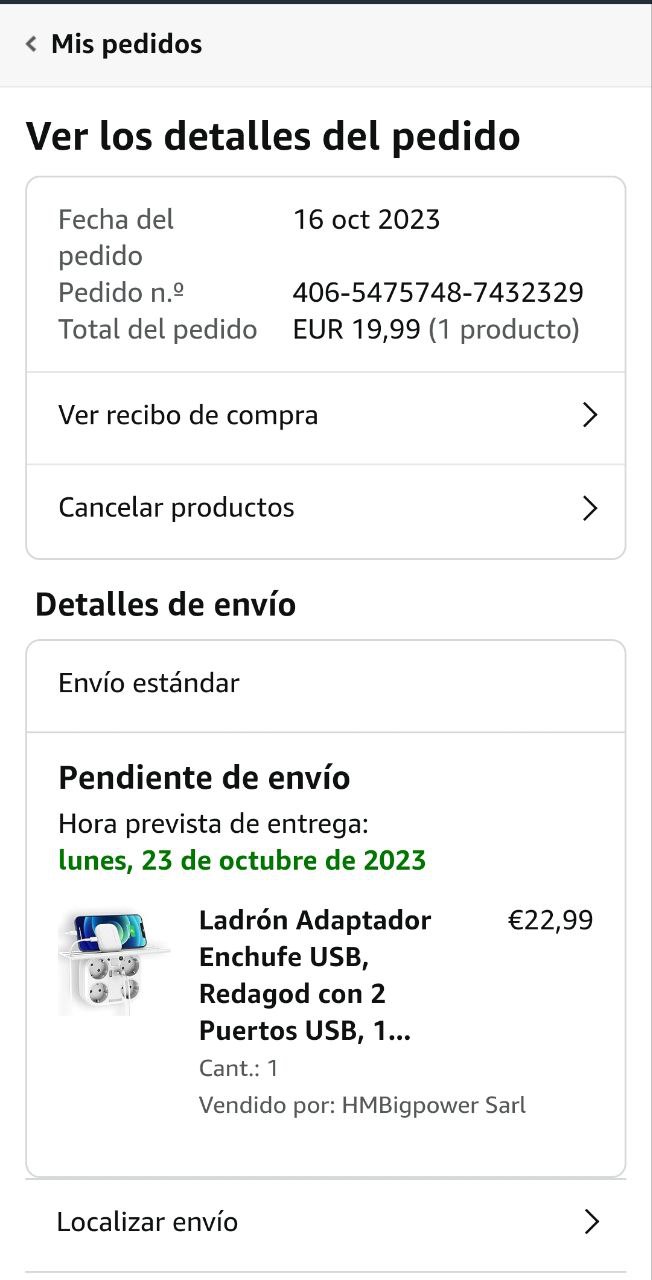Image resolution: width=652 pixels, height=1280 pixels.
Task: Go back via Mis pedidos label
Action: coord(126,44)
